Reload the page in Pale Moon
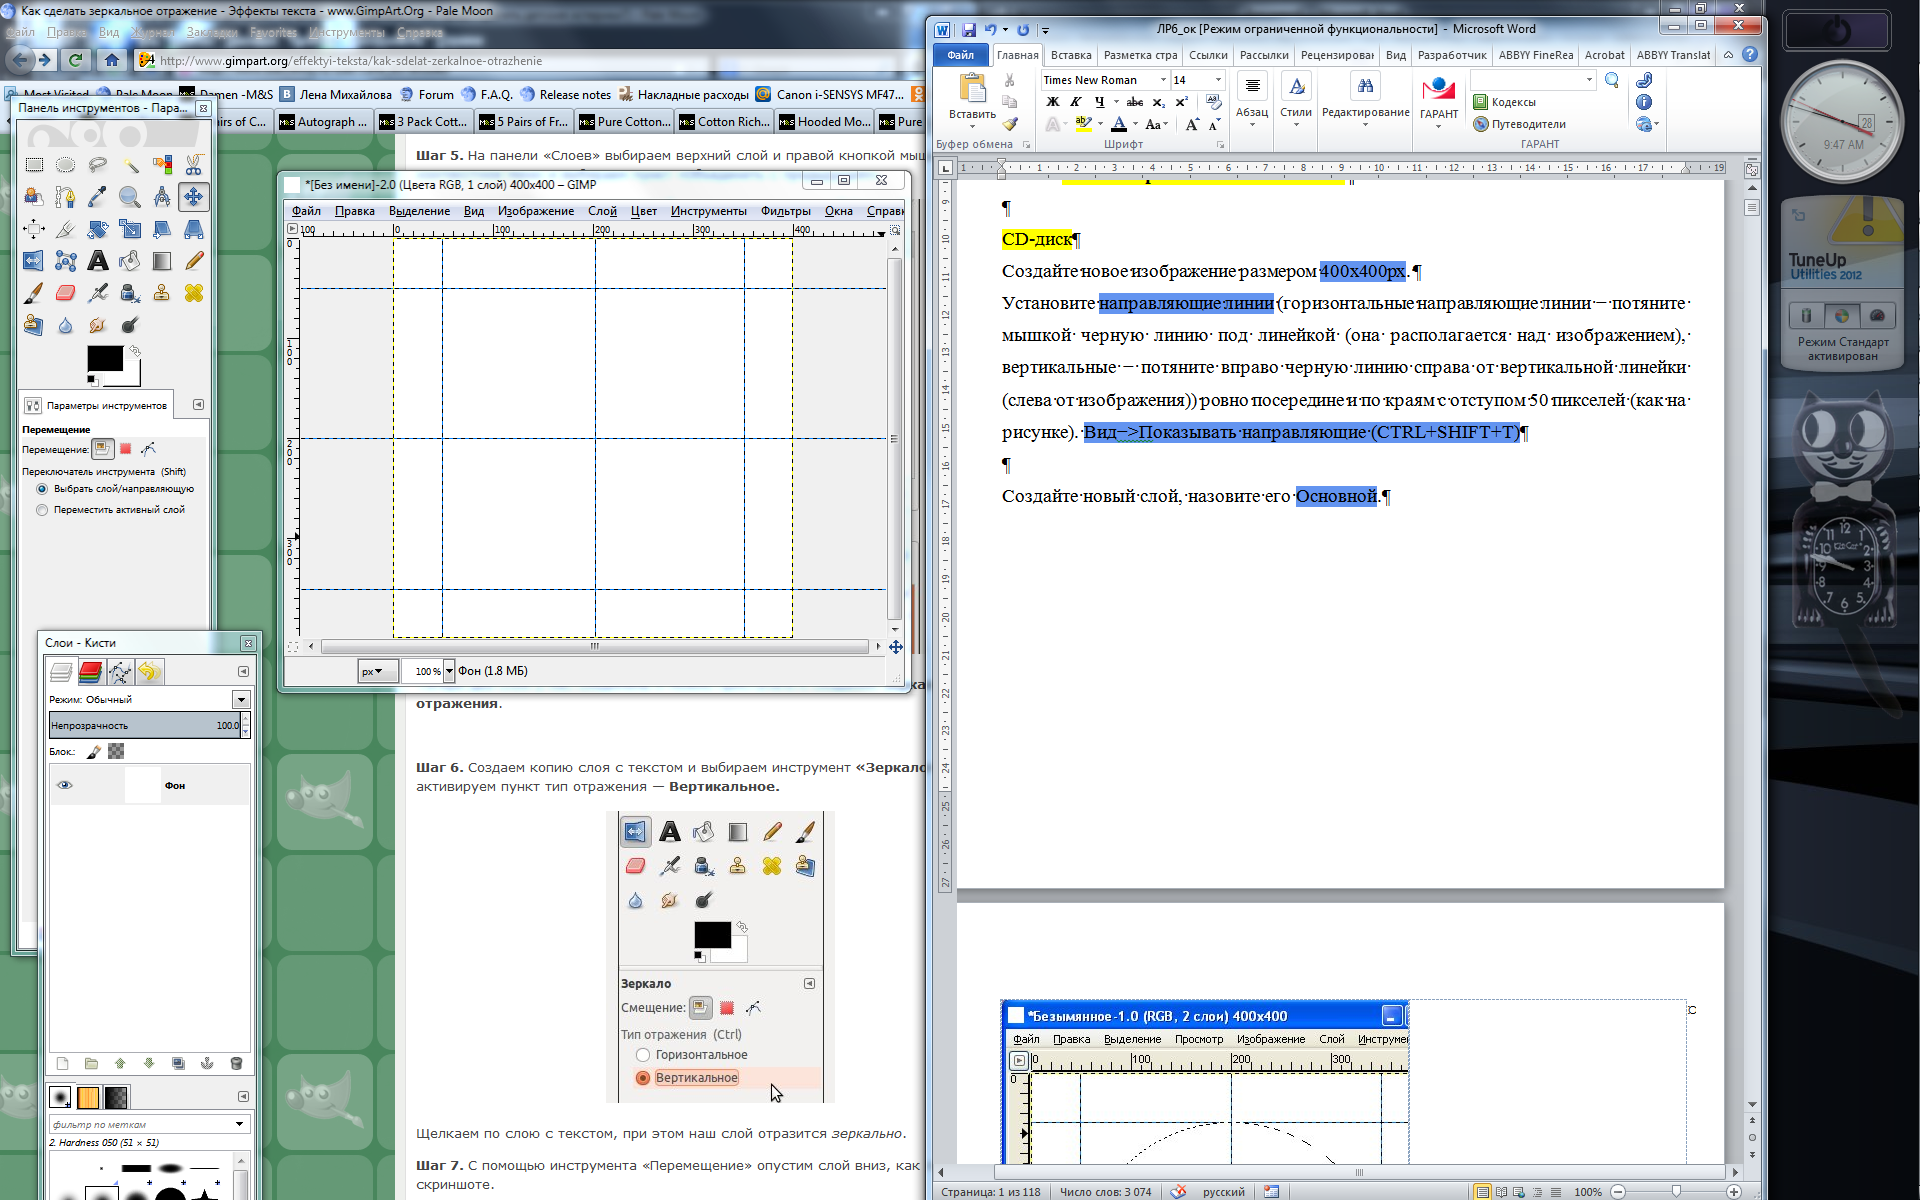 (x=75, y=60)
